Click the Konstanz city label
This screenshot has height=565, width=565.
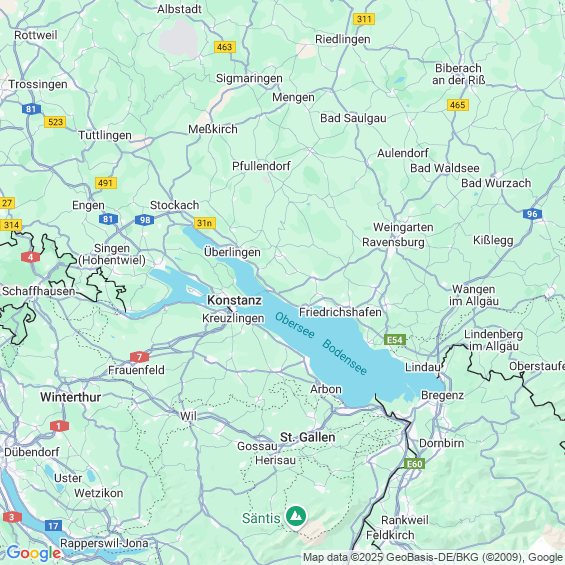click(234, 300)
